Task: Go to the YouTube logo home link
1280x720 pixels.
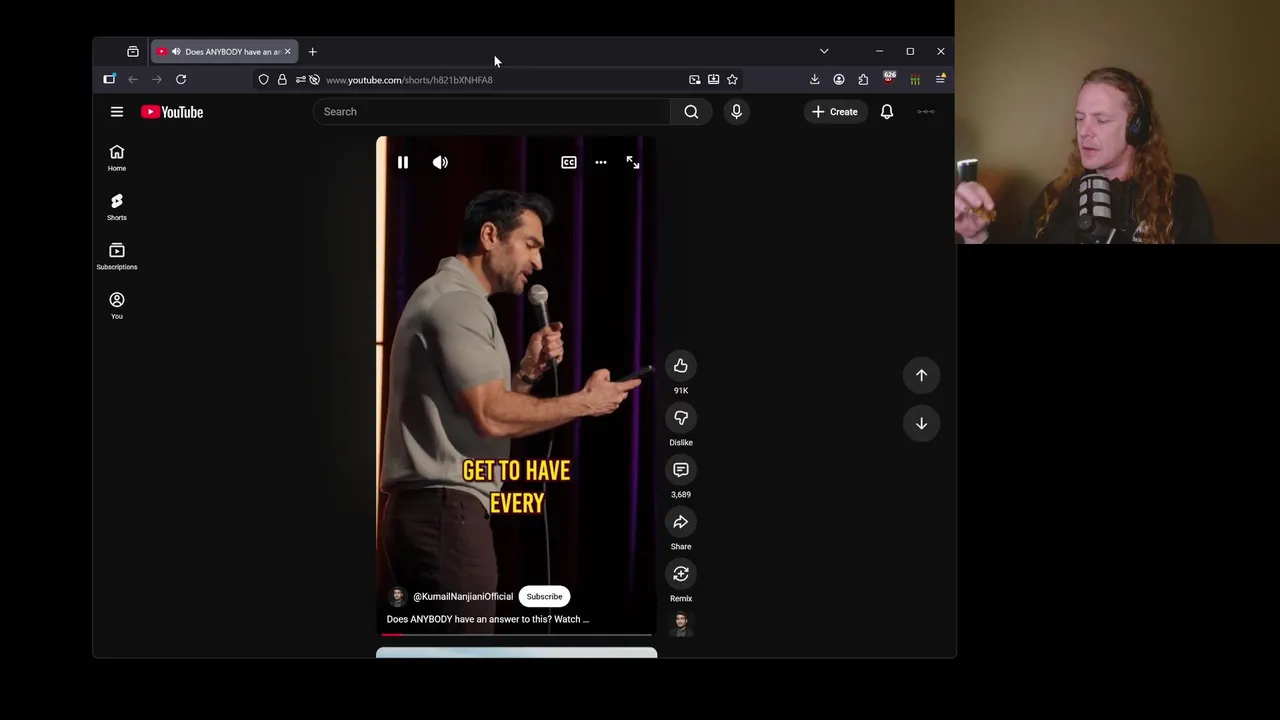Action: (x=172, y=112)
